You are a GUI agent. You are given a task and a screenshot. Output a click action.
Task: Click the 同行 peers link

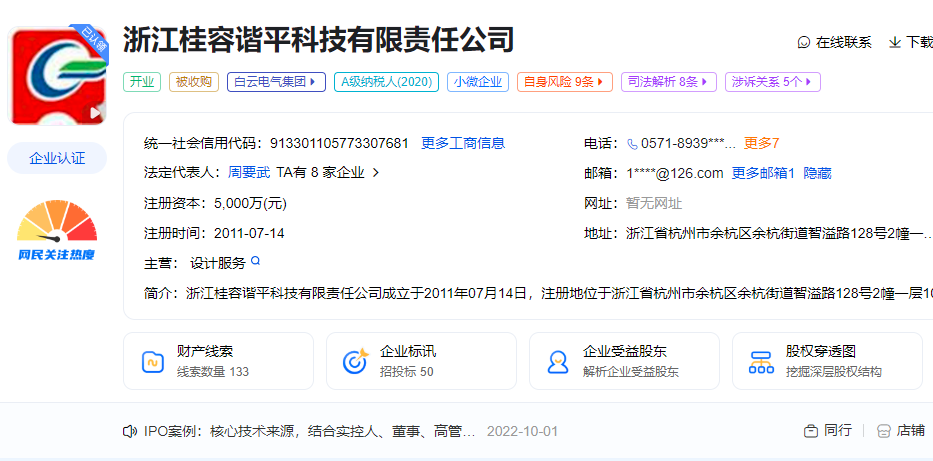coord(837,431)
